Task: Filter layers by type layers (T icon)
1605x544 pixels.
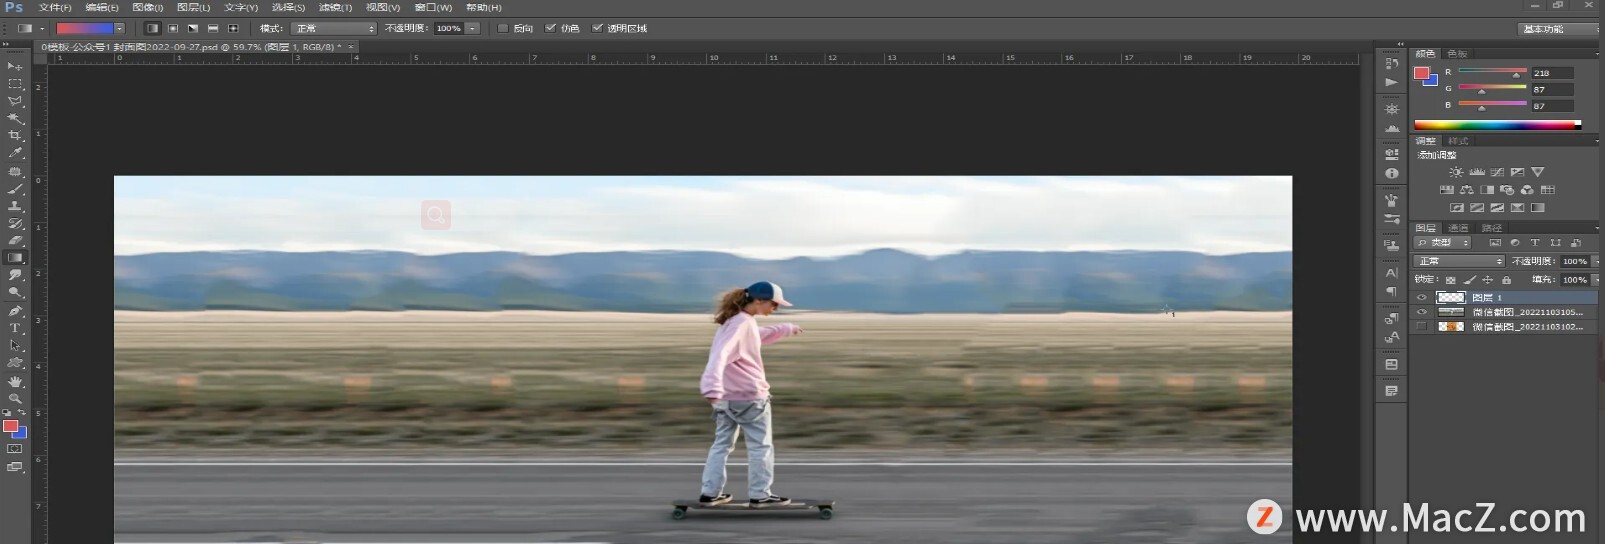Action: pyautogui.click(x=1535, y=243)
